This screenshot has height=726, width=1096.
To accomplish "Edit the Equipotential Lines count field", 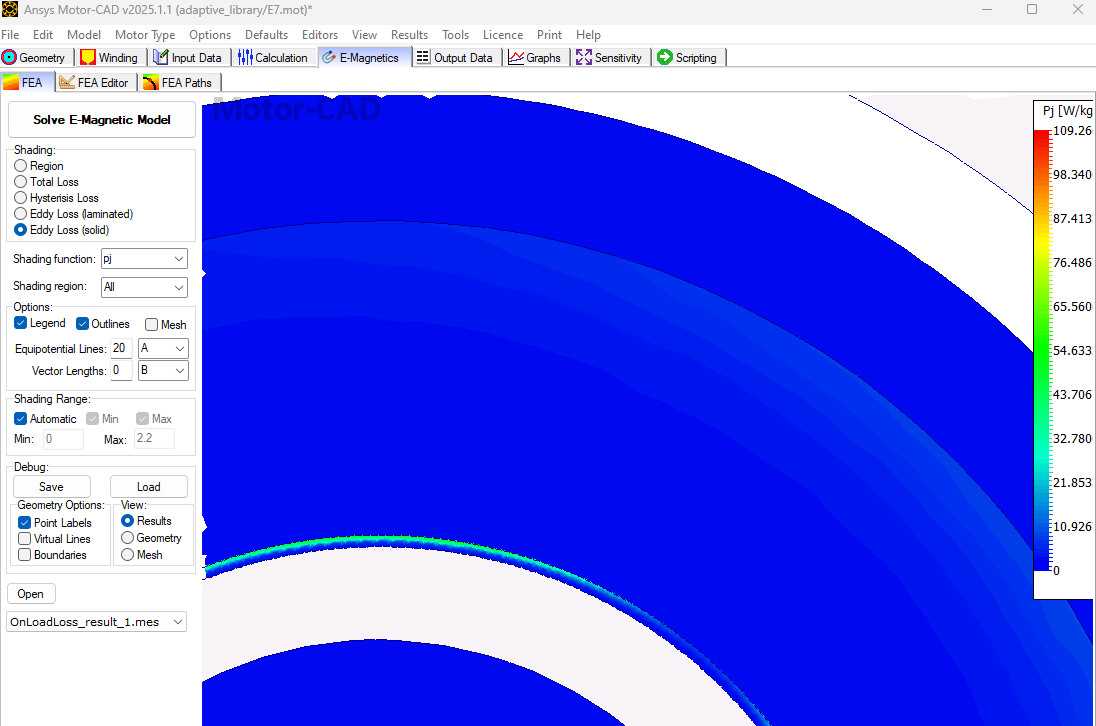I will coord(121,348).
